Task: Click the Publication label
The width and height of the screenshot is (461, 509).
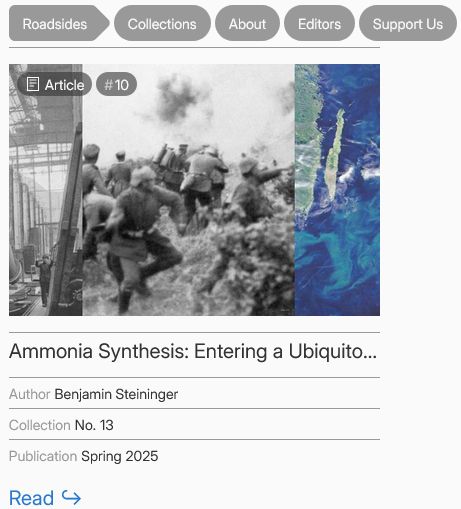Action: pyautogui.click(x=43, y=456)
